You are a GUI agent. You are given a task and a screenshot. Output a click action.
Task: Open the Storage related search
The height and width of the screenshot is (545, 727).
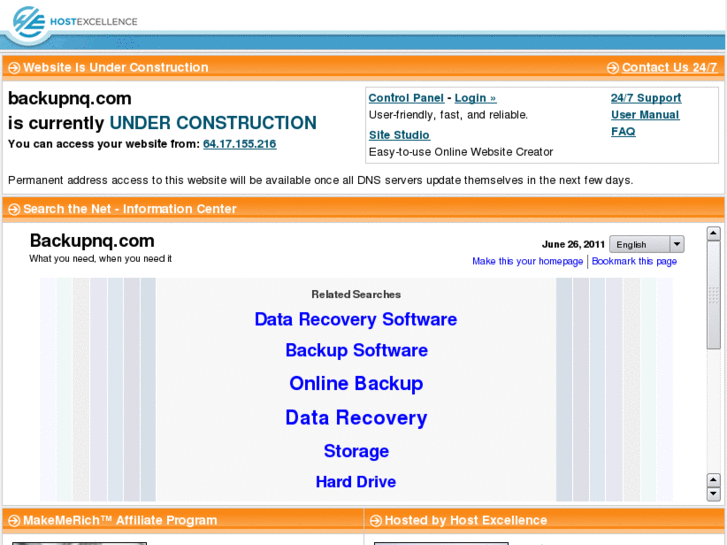(356, 451)
